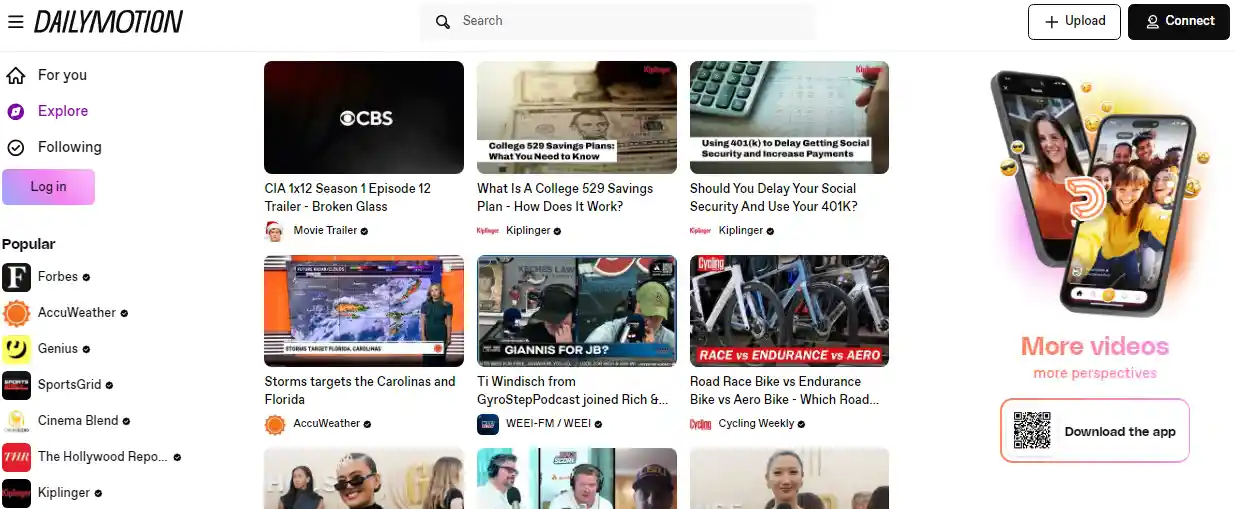This screenshot has height=509, width=1235.
Task: Open The Hollywood Reporter channel link
Action: [x=102, y=457]
